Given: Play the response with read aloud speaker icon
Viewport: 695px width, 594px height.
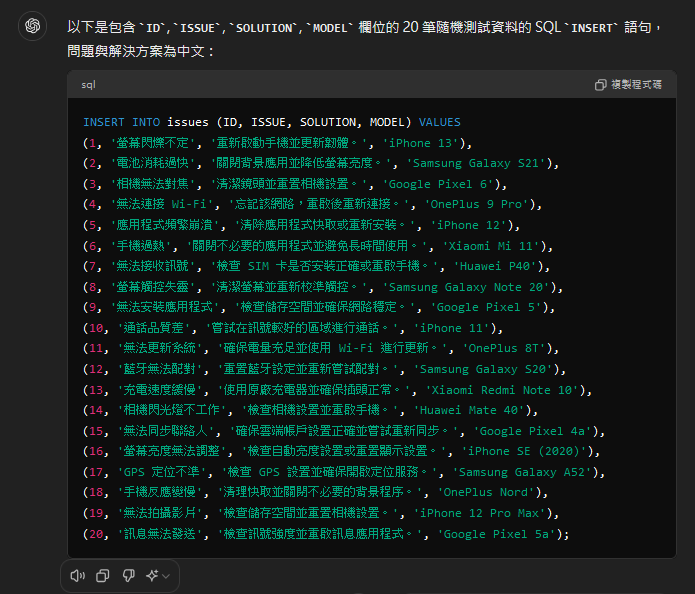Looking at the screenshot, I should click(x=77, y=576).
